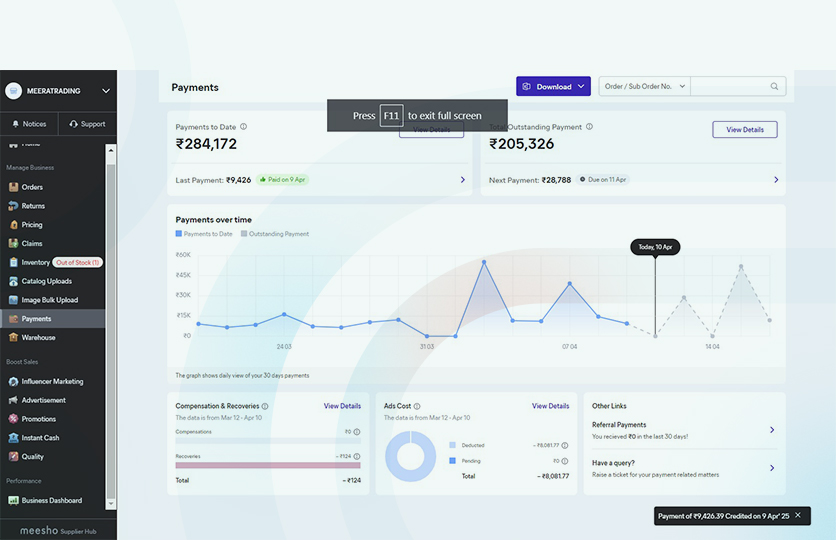Open Support headset in sidebar
The height and width of the screenshot is (540, 836).
pyautogui.click(x=87, y=124)
